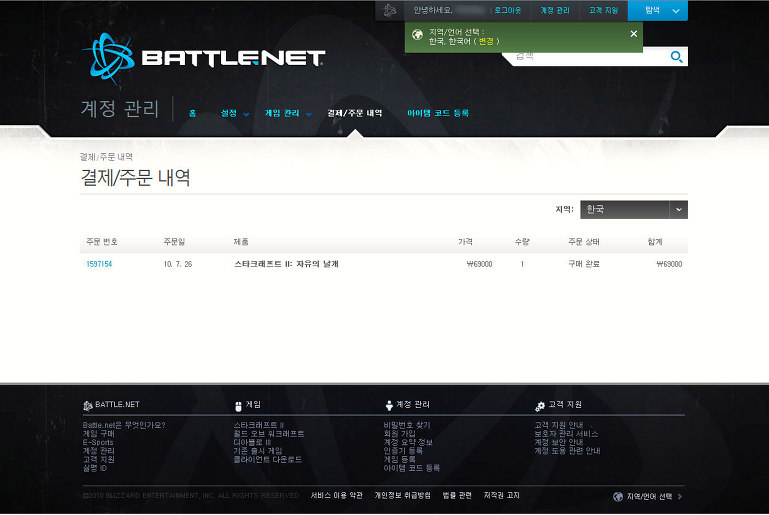Click 로그아웃 in the top bar
The height and width of the screenshot is (515, 769).
pyautogui.click(x=508, y=10)
